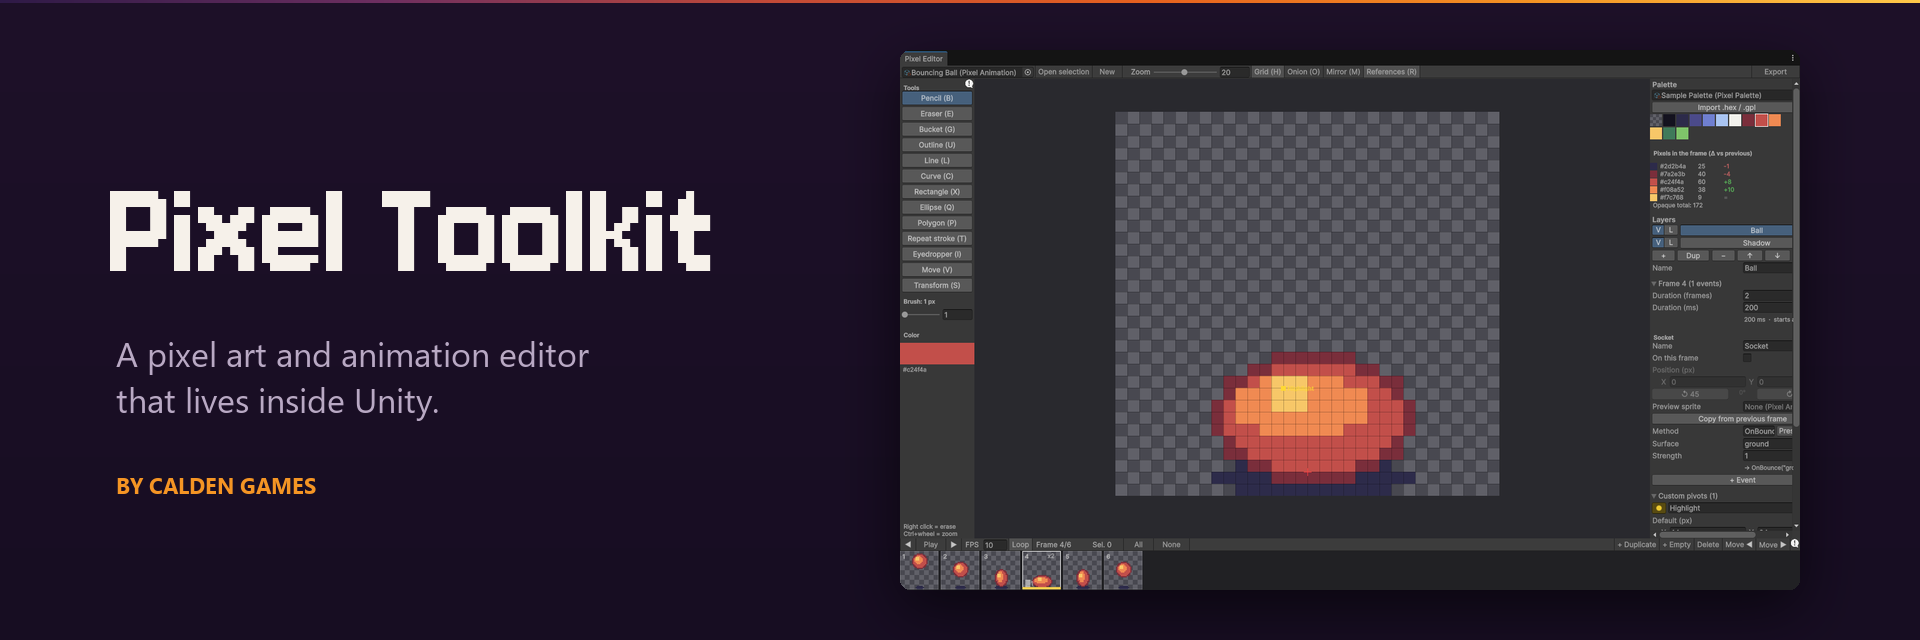Click the current red color swatch

937,353
